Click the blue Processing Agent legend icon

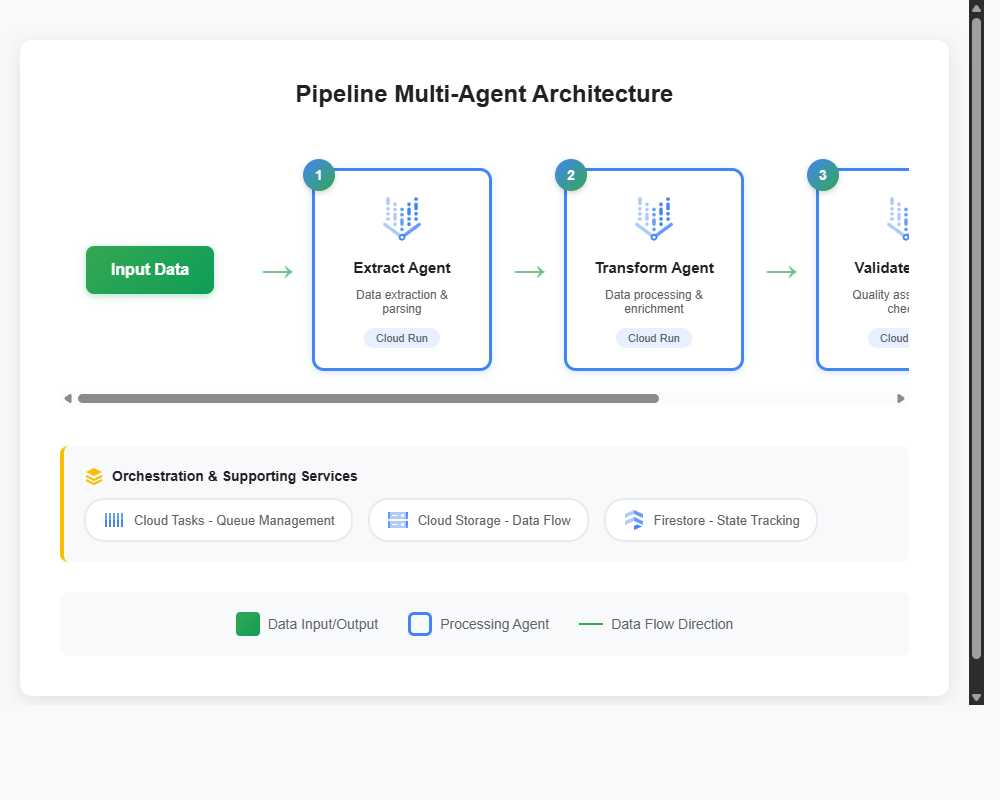[419, 624]
